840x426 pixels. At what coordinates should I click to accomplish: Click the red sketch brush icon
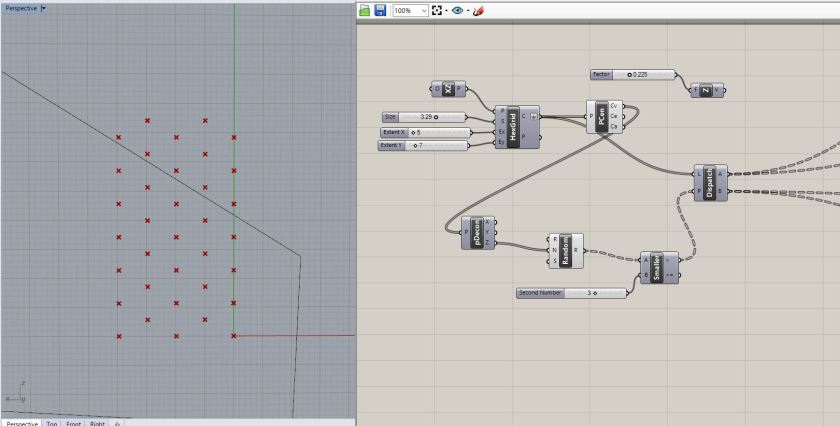tap(478, 10)
